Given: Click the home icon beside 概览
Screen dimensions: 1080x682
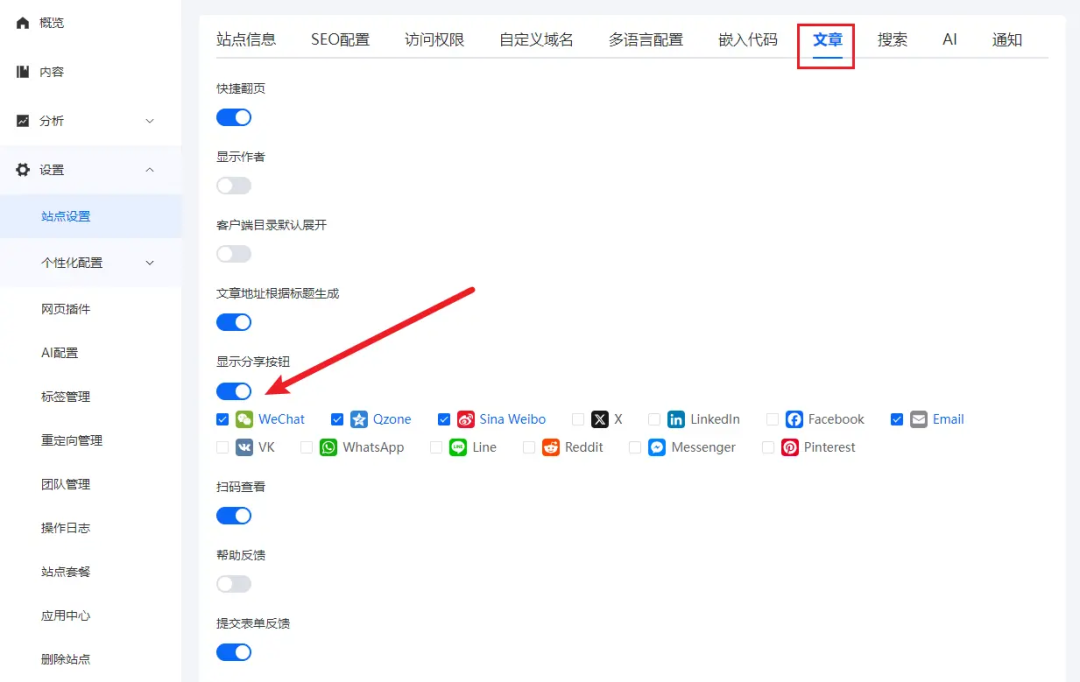Looking at the screenshot, I should 23,23.
